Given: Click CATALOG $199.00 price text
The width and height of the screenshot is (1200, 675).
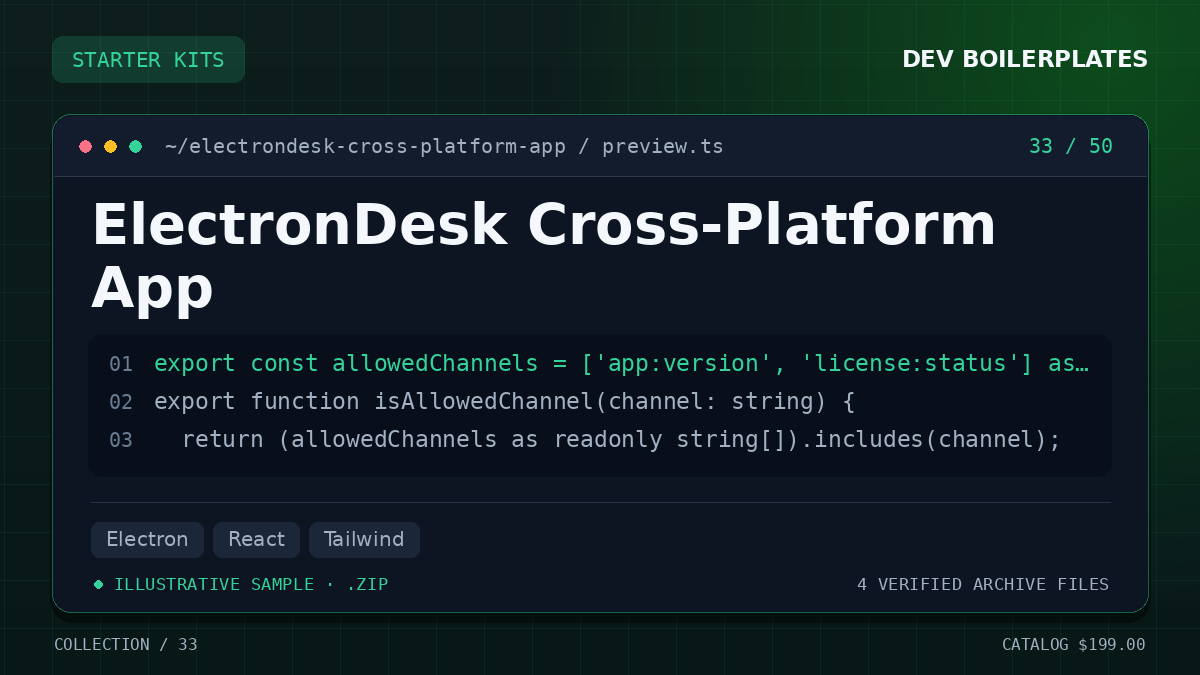Looking at the screenshot, I should pos(1074,645).
